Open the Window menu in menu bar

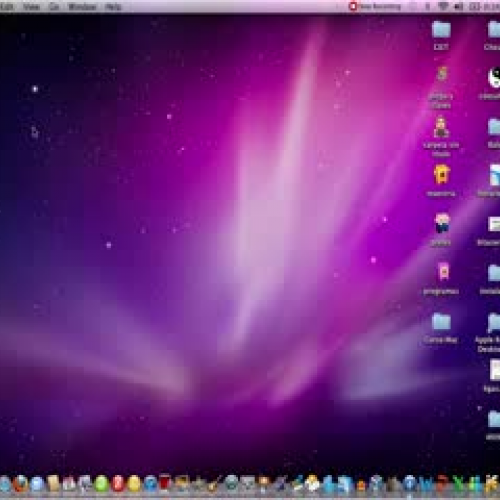tap(82, 7)
